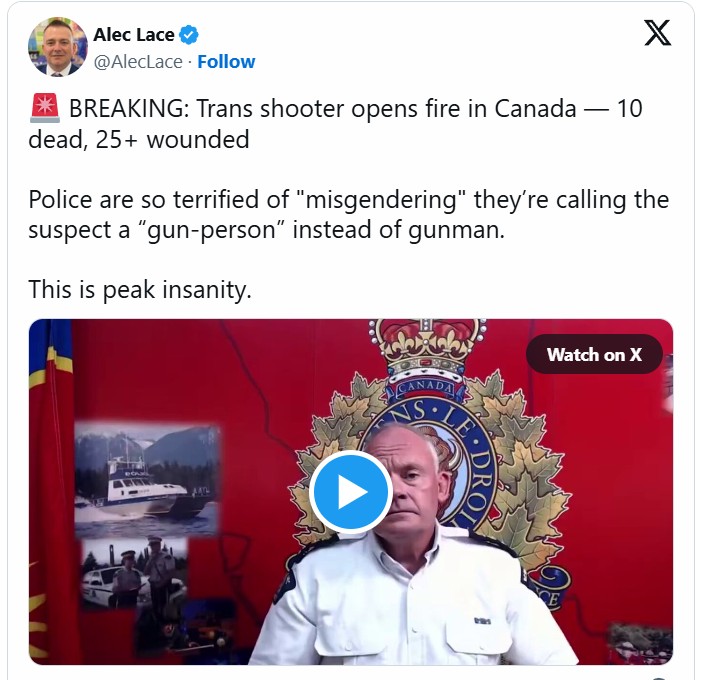Click the officers beside patrol car photo
The width and height of the screenshot is (705, 680).
click(135, 573)
